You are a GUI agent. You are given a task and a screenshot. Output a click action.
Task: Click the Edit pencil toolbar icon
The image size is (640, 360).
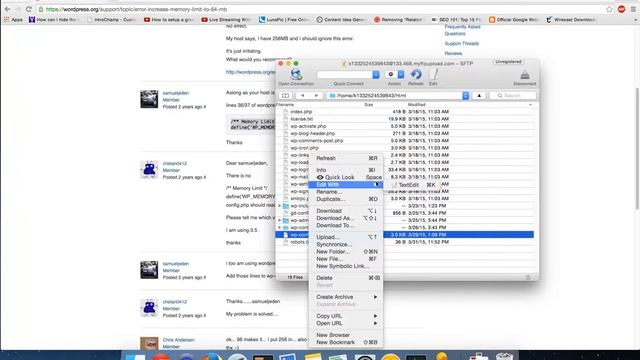click(x=433, y=74)
